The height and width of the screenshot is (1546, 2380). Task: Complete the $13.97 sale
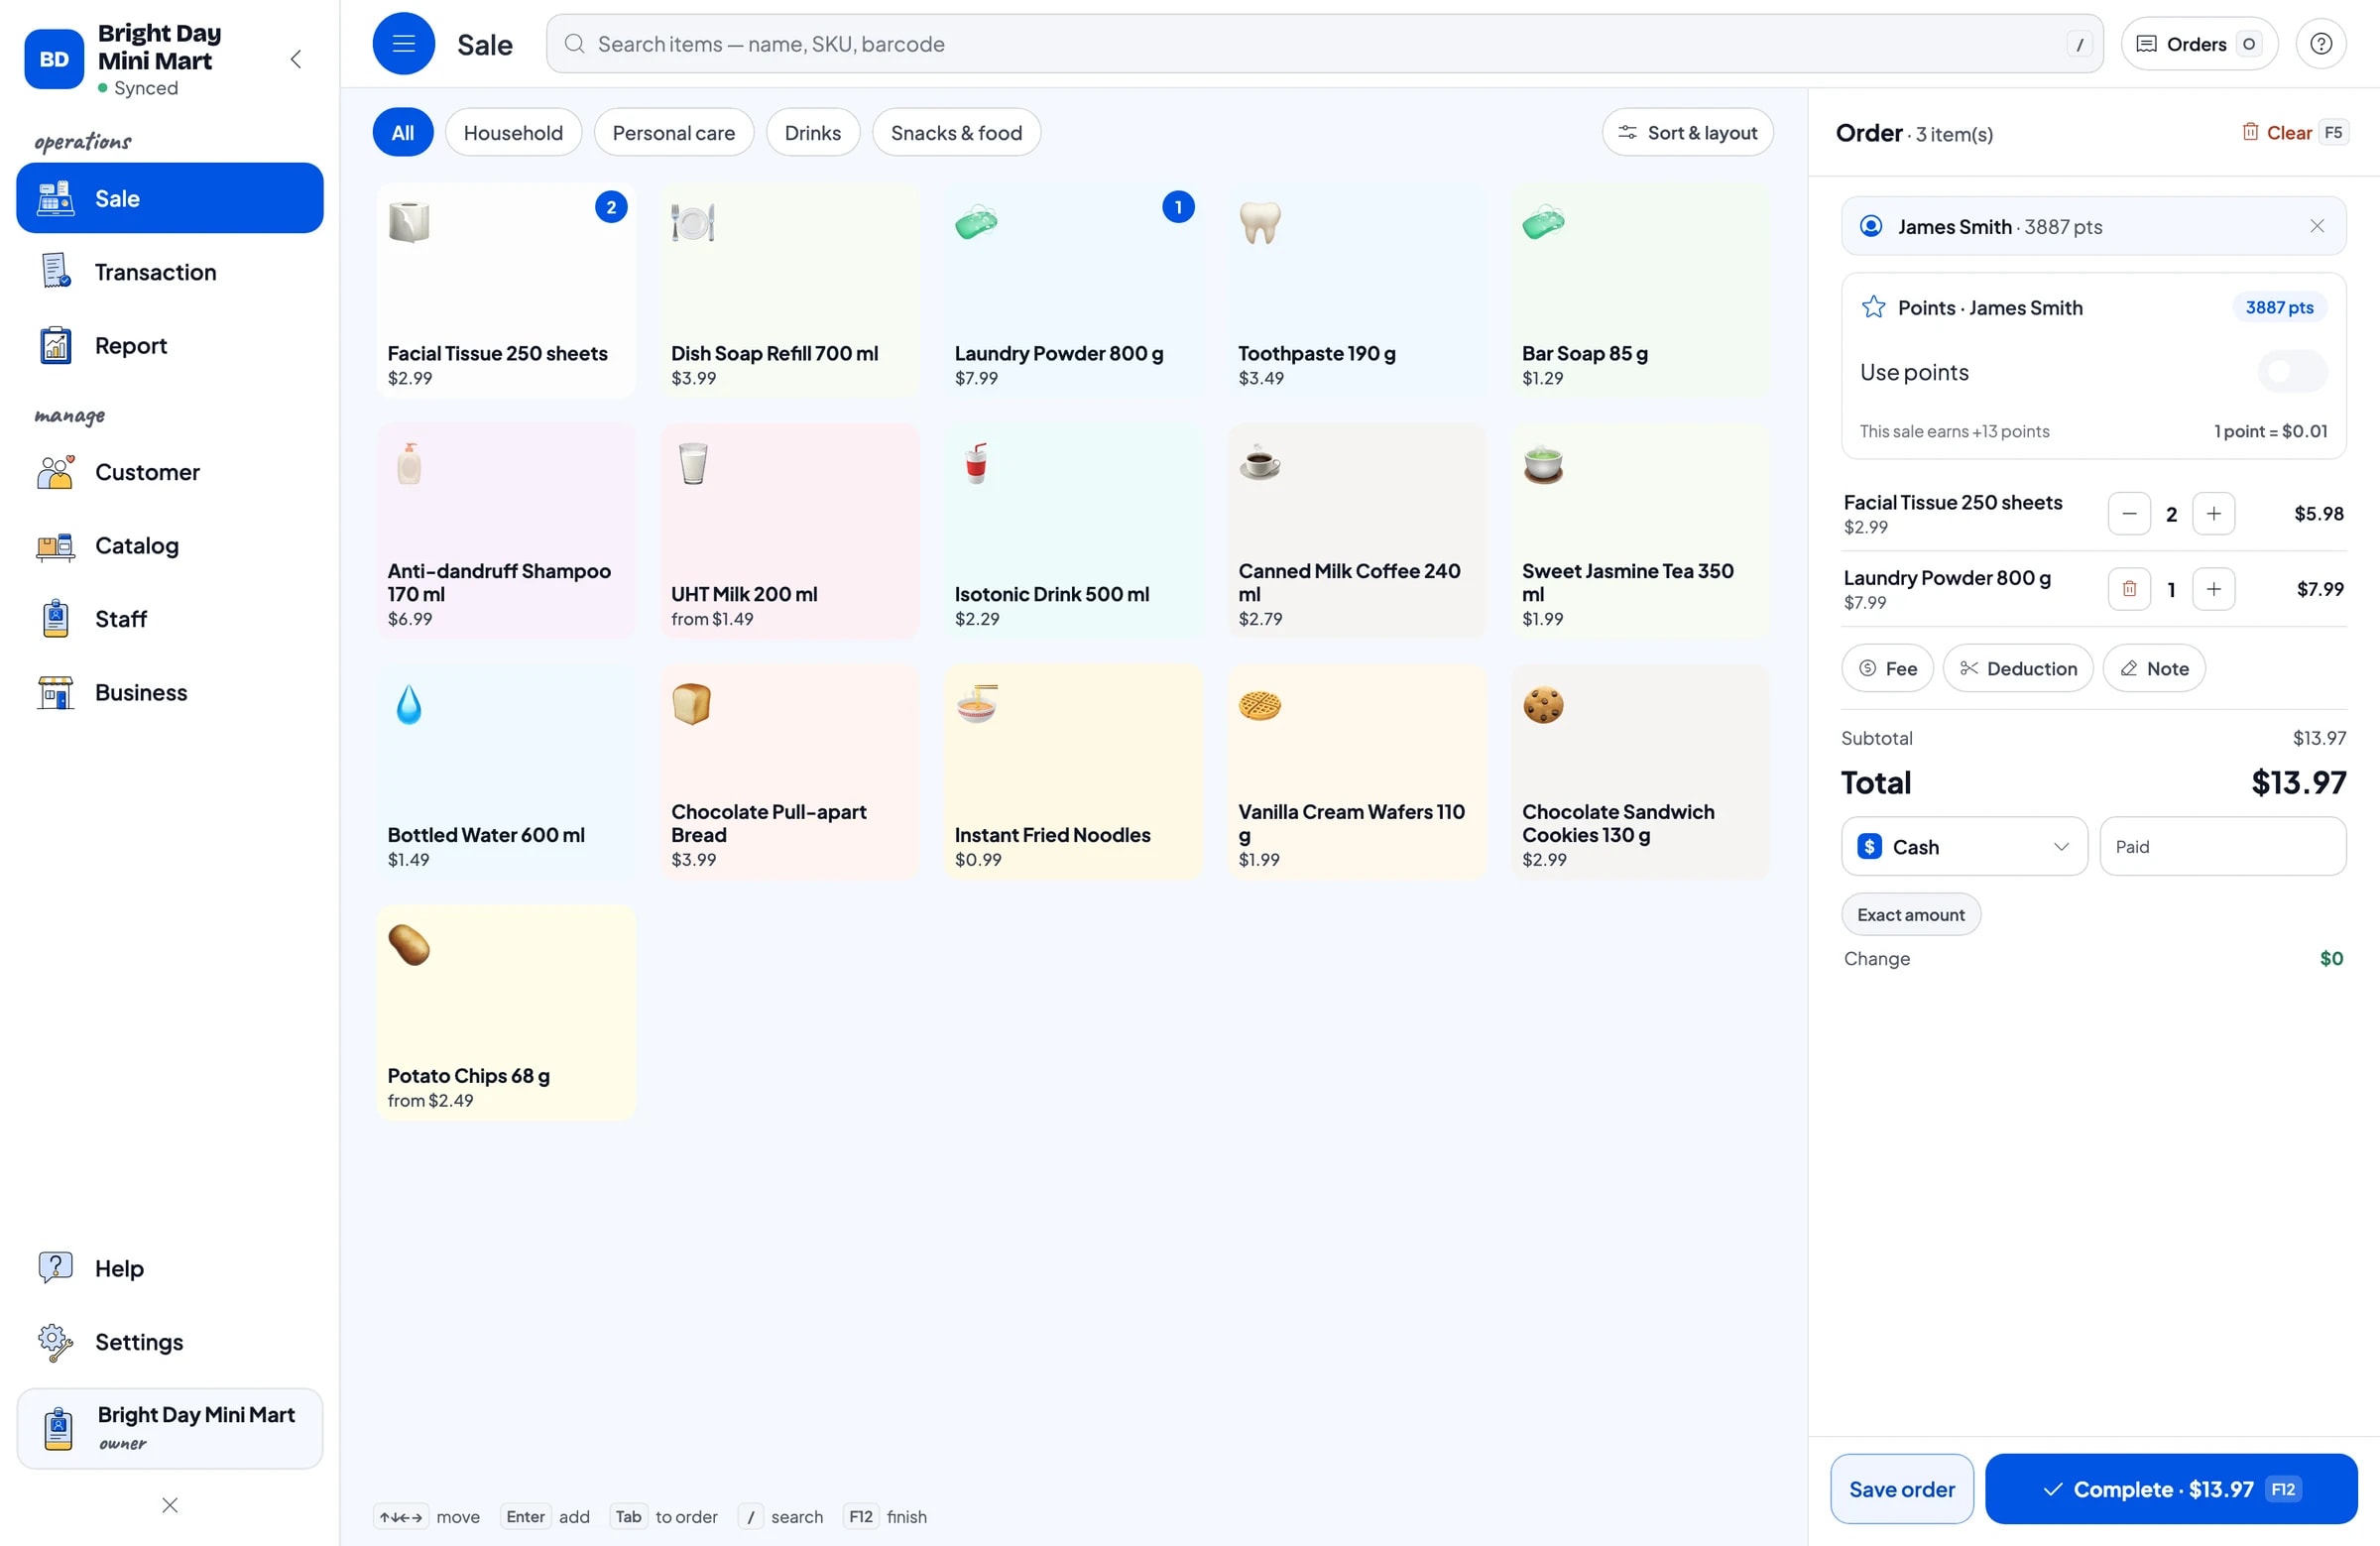pyautogui.click(x=2171, y=1488)
